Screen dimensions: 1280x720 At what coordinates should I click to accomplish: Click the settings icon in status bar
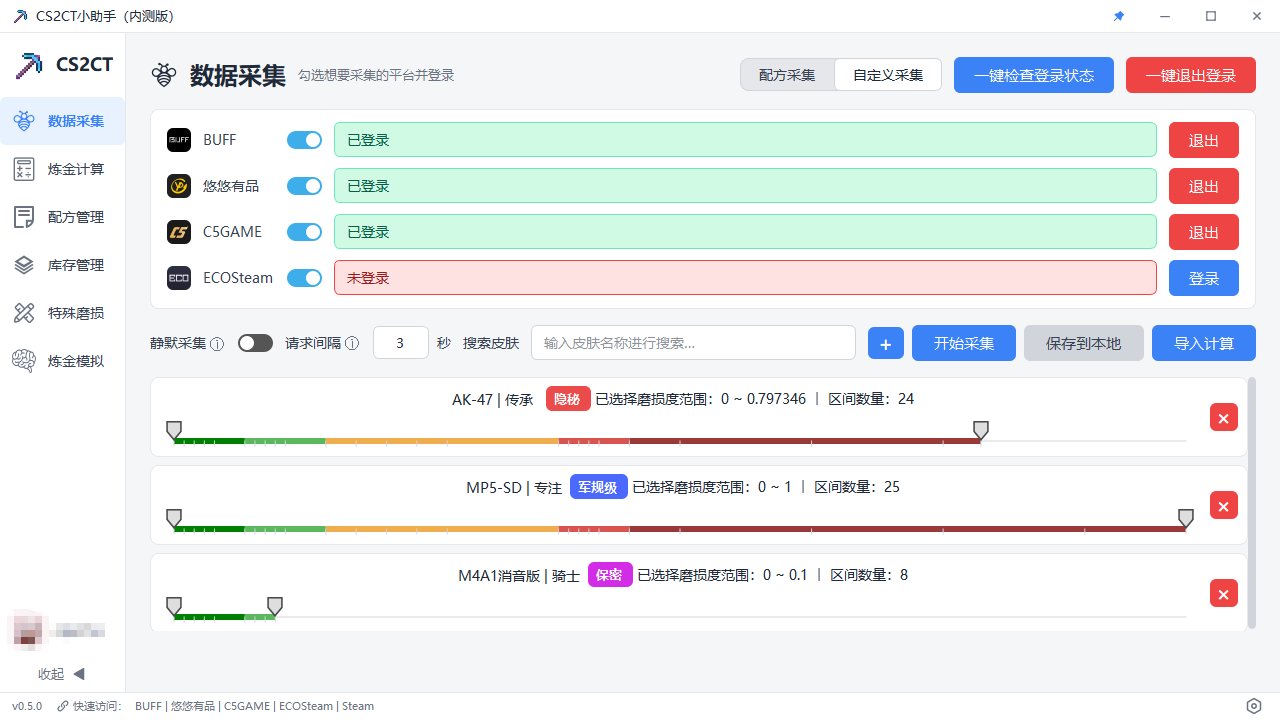tap(1254, 706)
